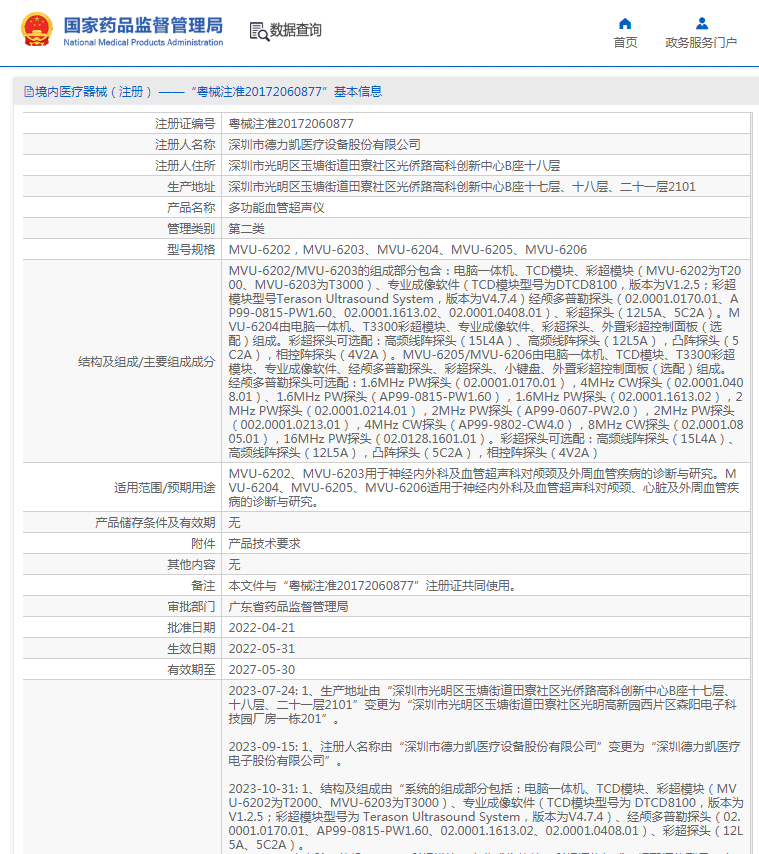Click the 产品储存条件及有效期 label
This screenshot has height=854, width=759.
tap(155, 522)
